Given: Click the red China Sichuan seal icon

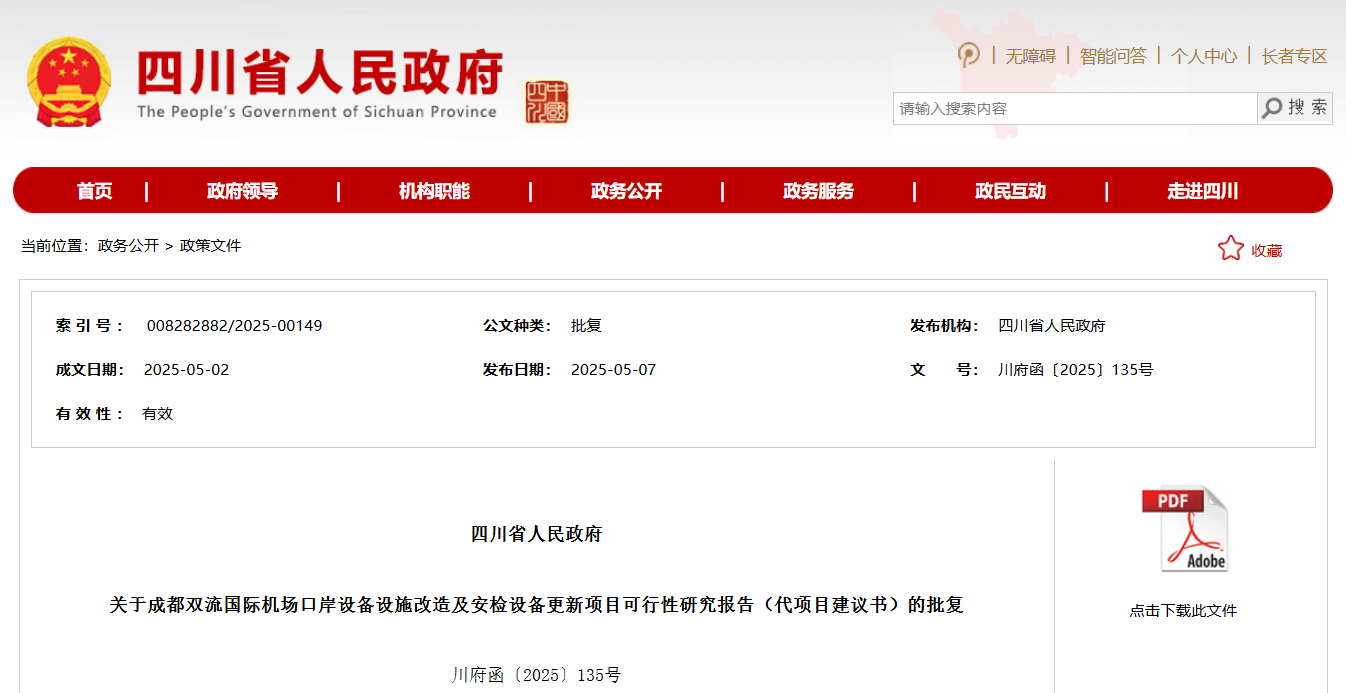Looking at the screenshot, I should pos(547,102).
